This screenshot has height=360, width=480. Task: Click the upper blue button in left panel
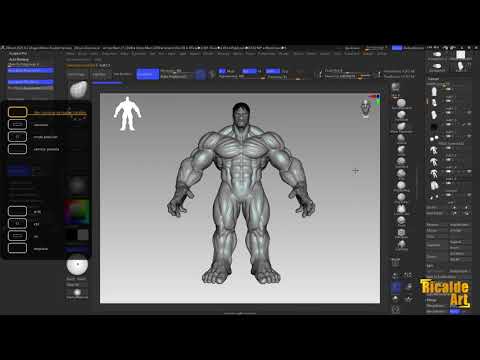click(x=30, y=70)
